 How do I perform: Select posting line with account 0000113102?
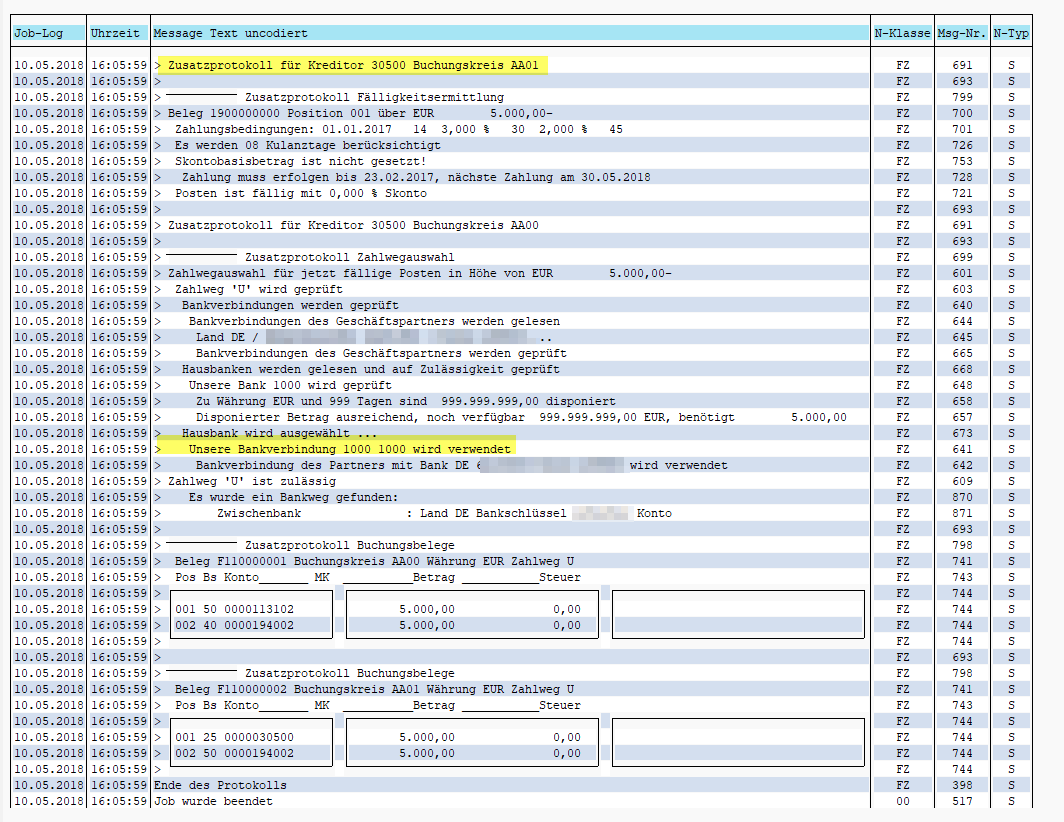[235, 610]
